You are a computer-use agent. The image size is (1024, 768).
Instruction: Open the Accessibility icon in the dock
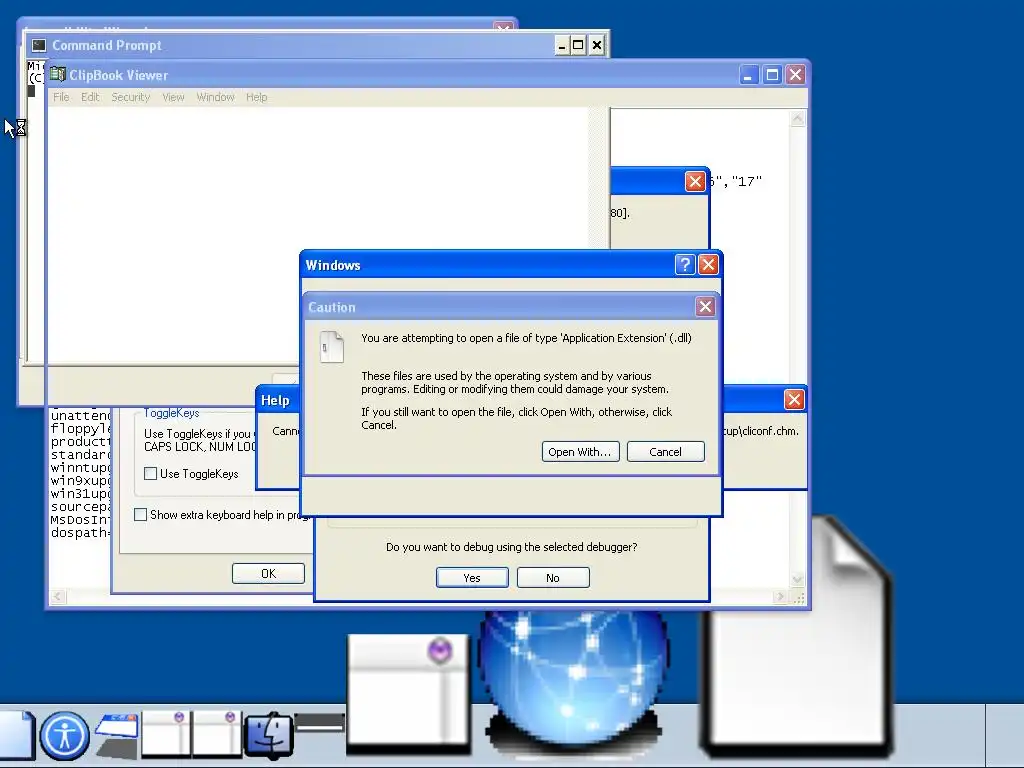[x=65, y=736]
